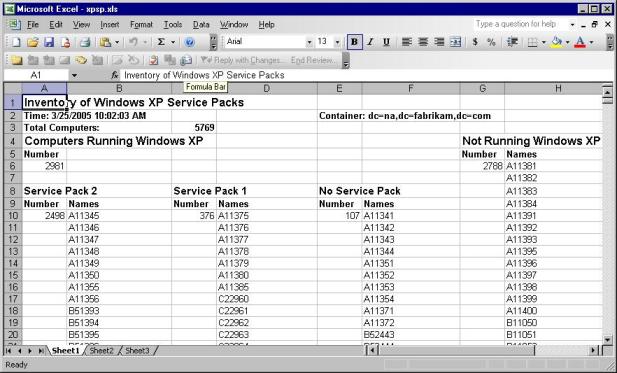Toggle Bold formatting button
Viewport: 617px width, 373px height.
click(x=354, y=42)
